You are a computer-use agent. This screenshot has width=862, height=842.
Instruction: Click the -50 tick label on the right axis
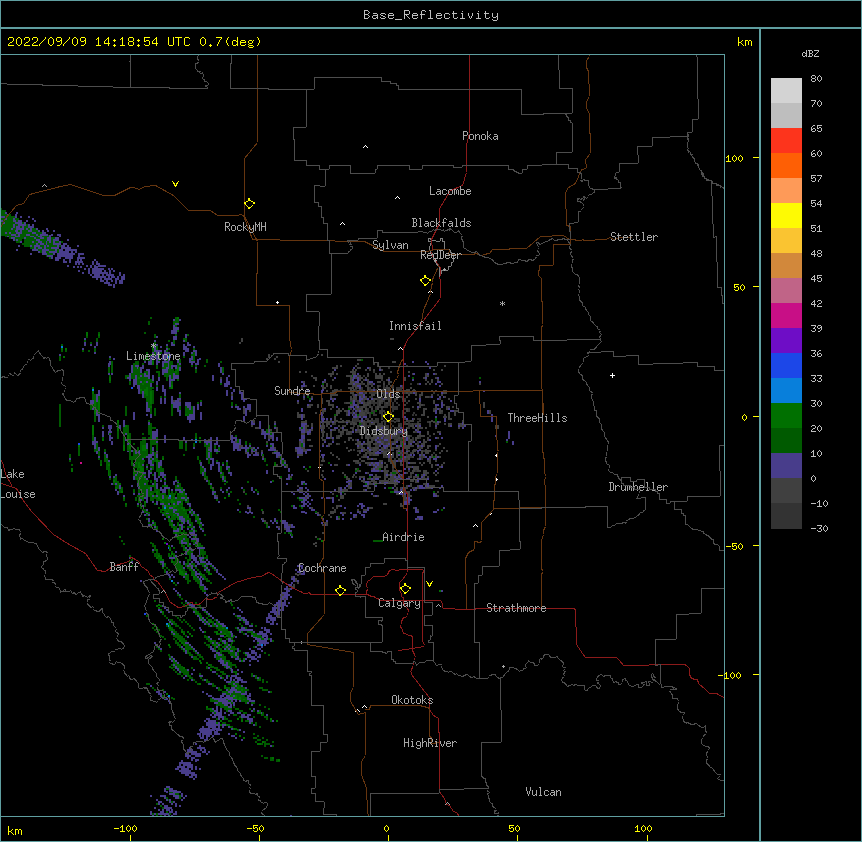point(734,546)
